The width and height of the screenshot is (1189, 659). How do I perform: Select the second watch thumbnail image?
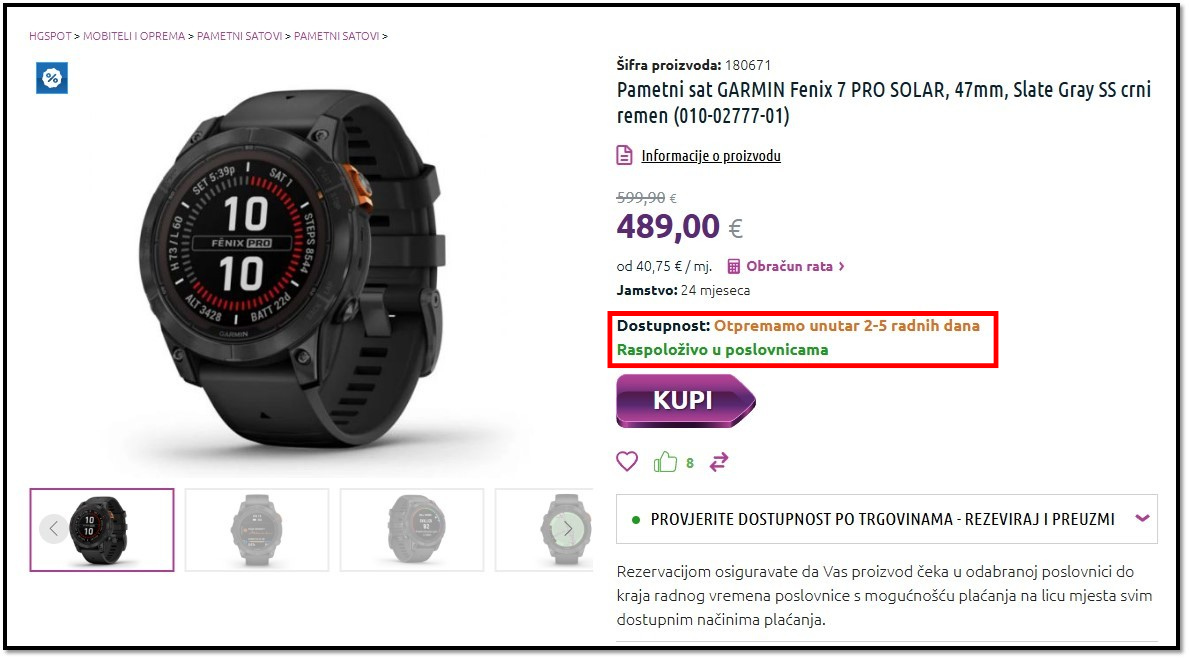point(257,529)
